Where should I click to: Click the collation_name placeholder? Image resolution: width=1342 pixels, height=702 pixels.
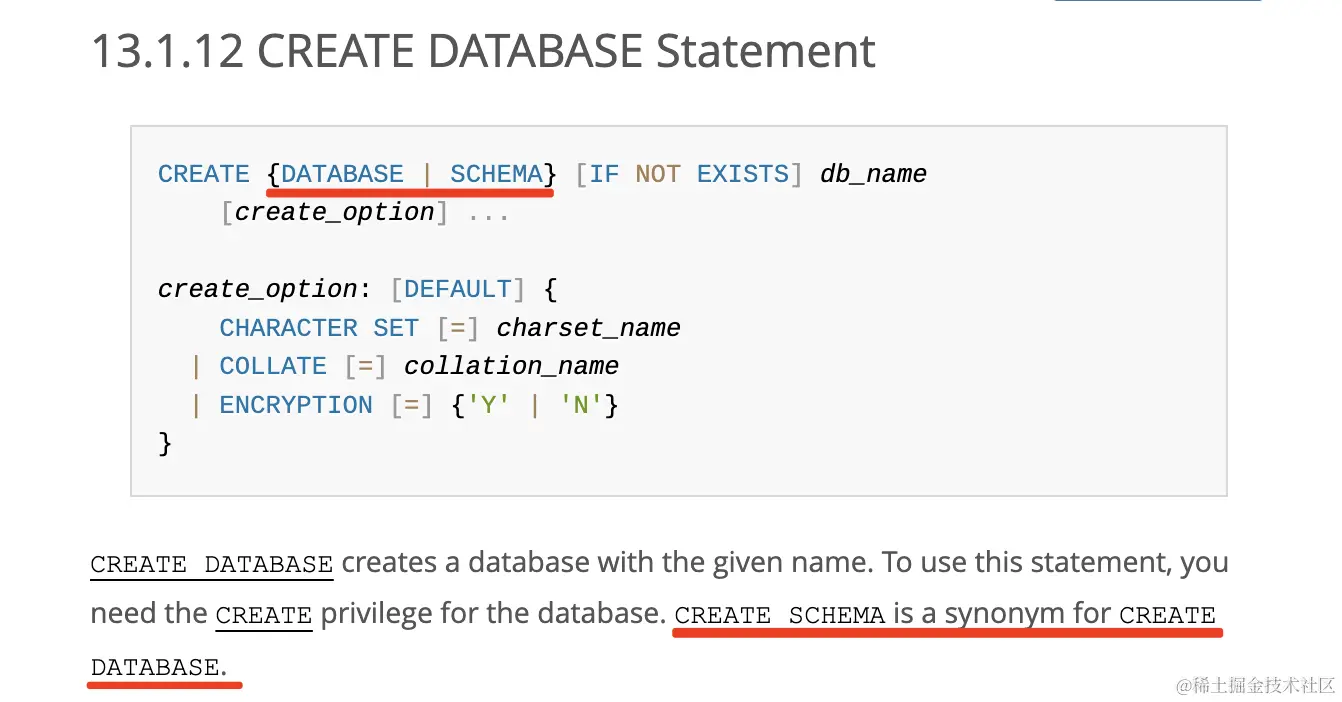(x=511, y=366)
